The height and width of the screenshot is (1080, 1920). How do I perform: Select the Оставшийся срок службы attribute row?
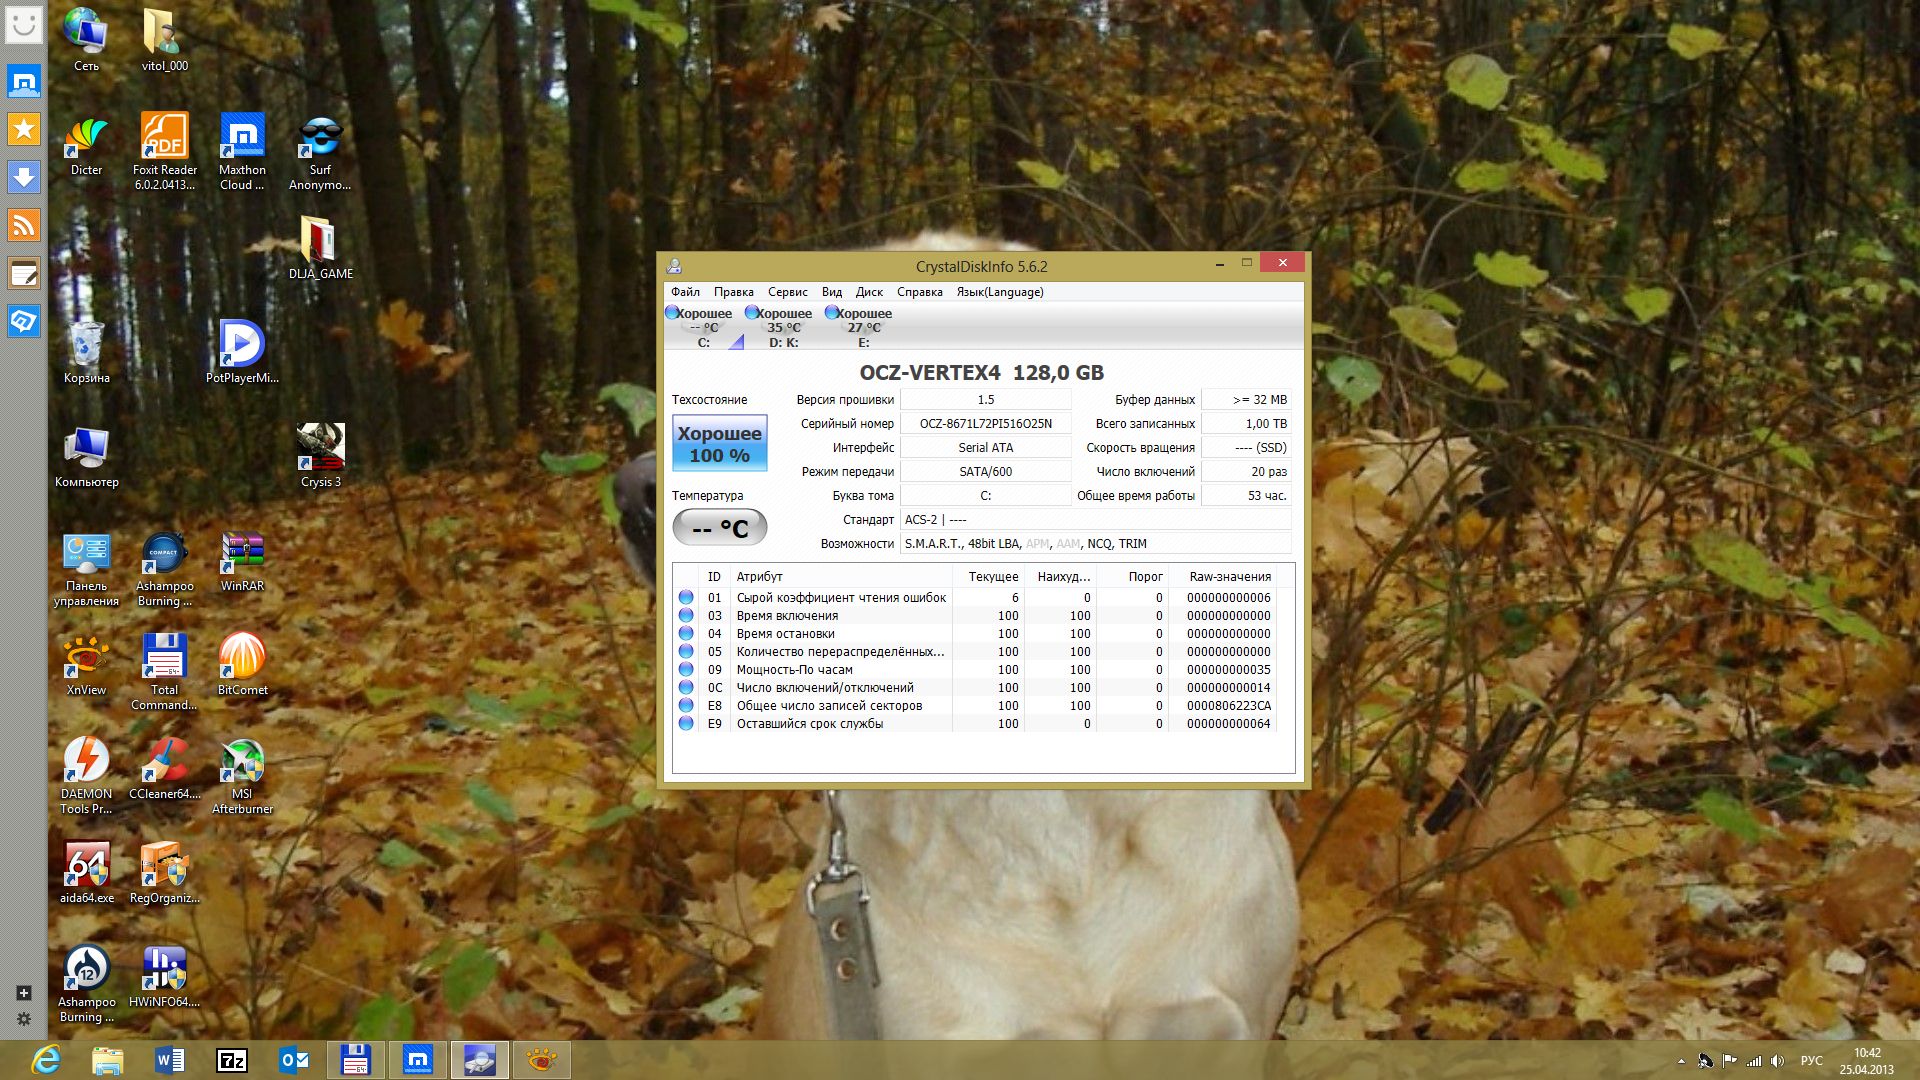point(809,724)
